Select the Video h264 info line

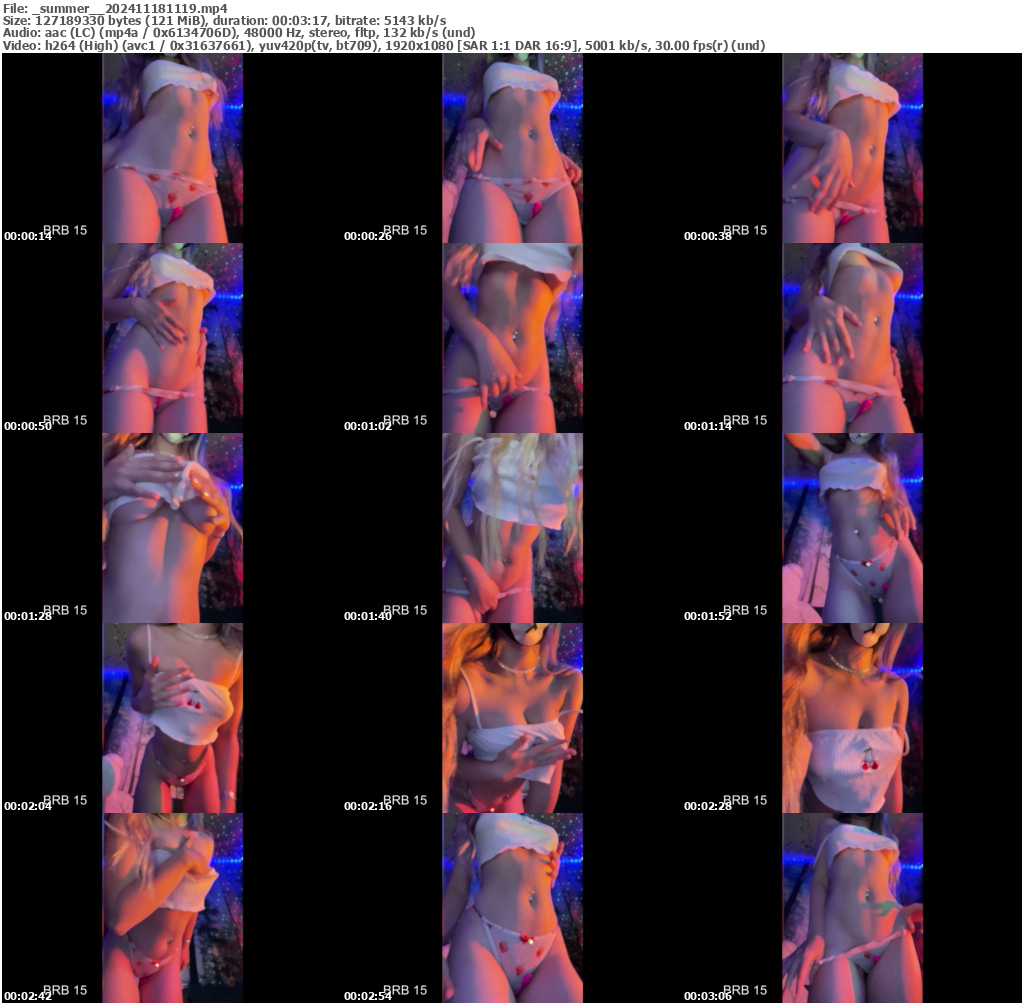pos(384,44)
